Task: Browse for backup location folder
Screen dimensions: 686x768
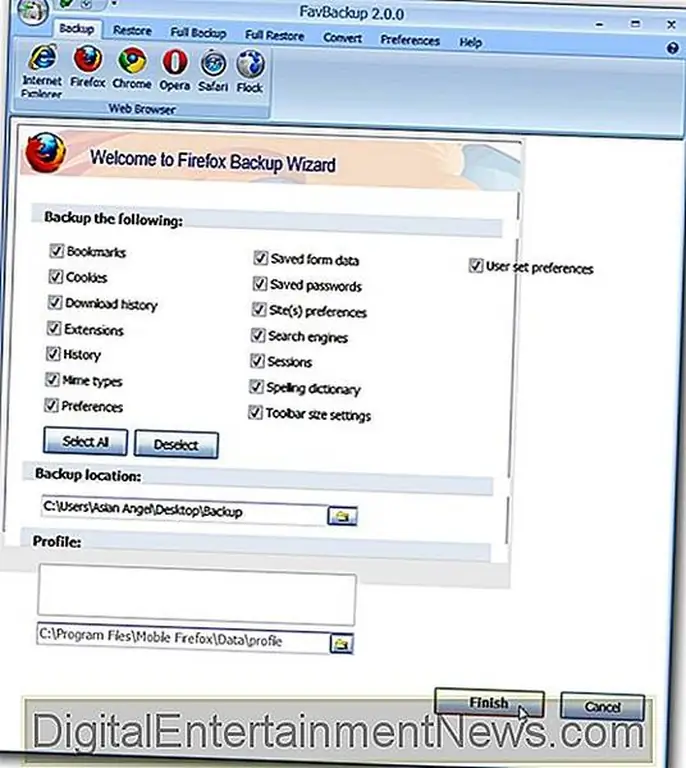Action: click(342, 516)
